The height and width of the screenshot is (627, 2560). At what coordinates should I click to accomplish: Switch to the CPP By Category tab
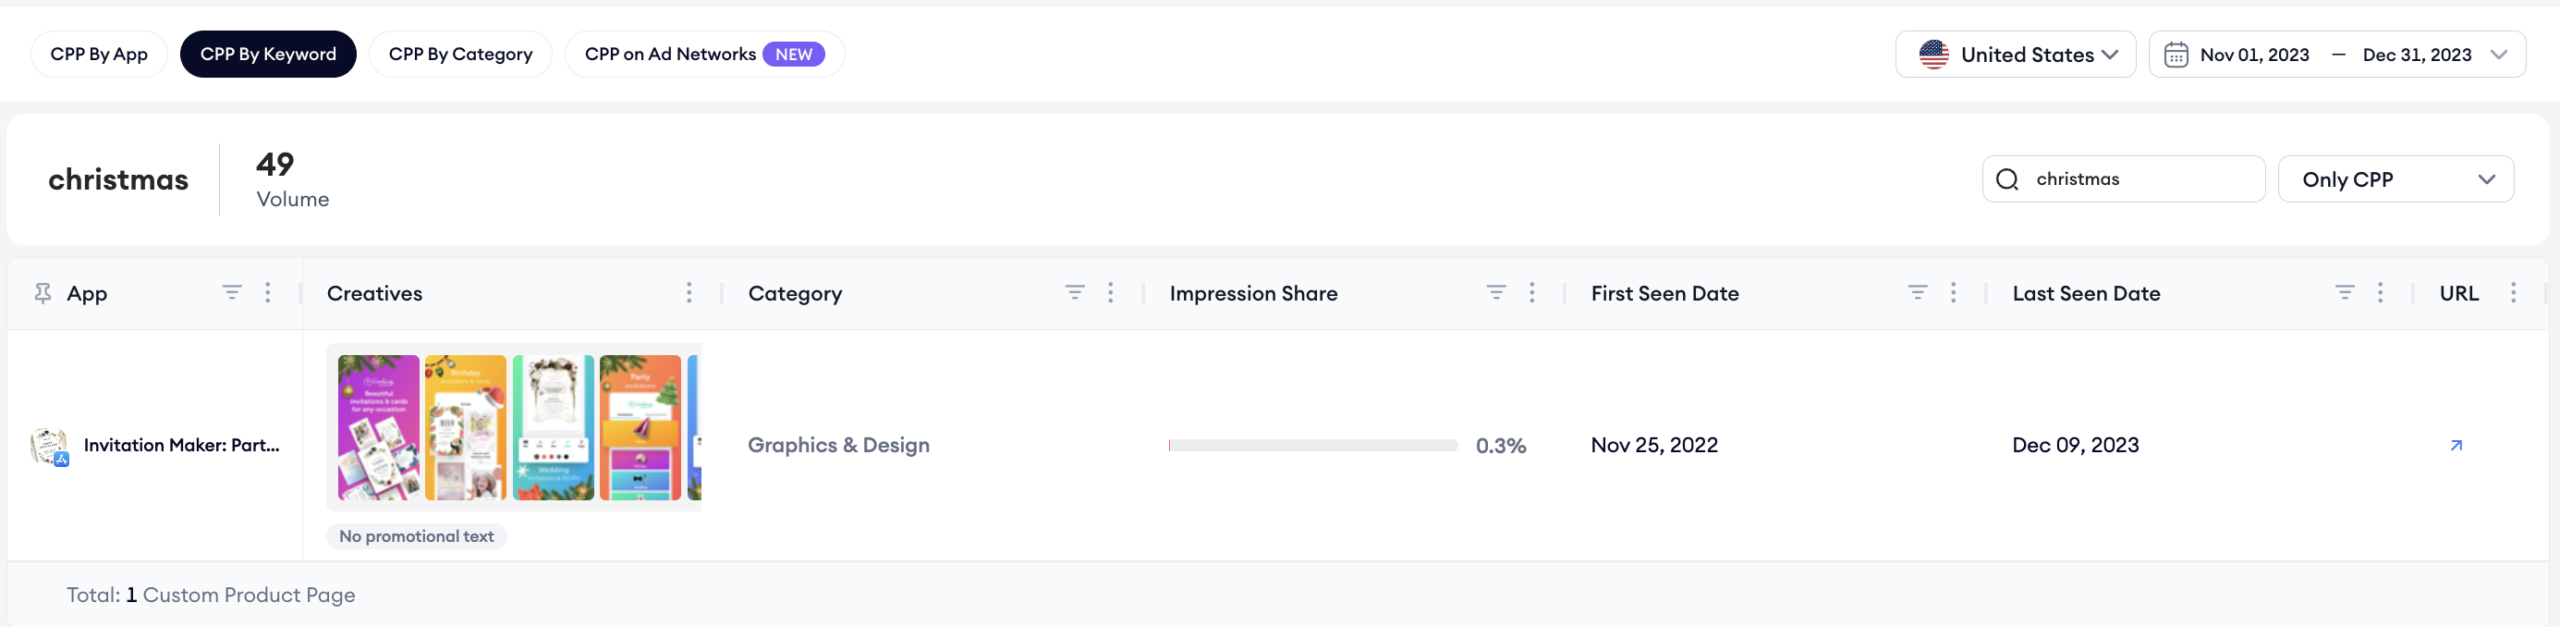461,54
